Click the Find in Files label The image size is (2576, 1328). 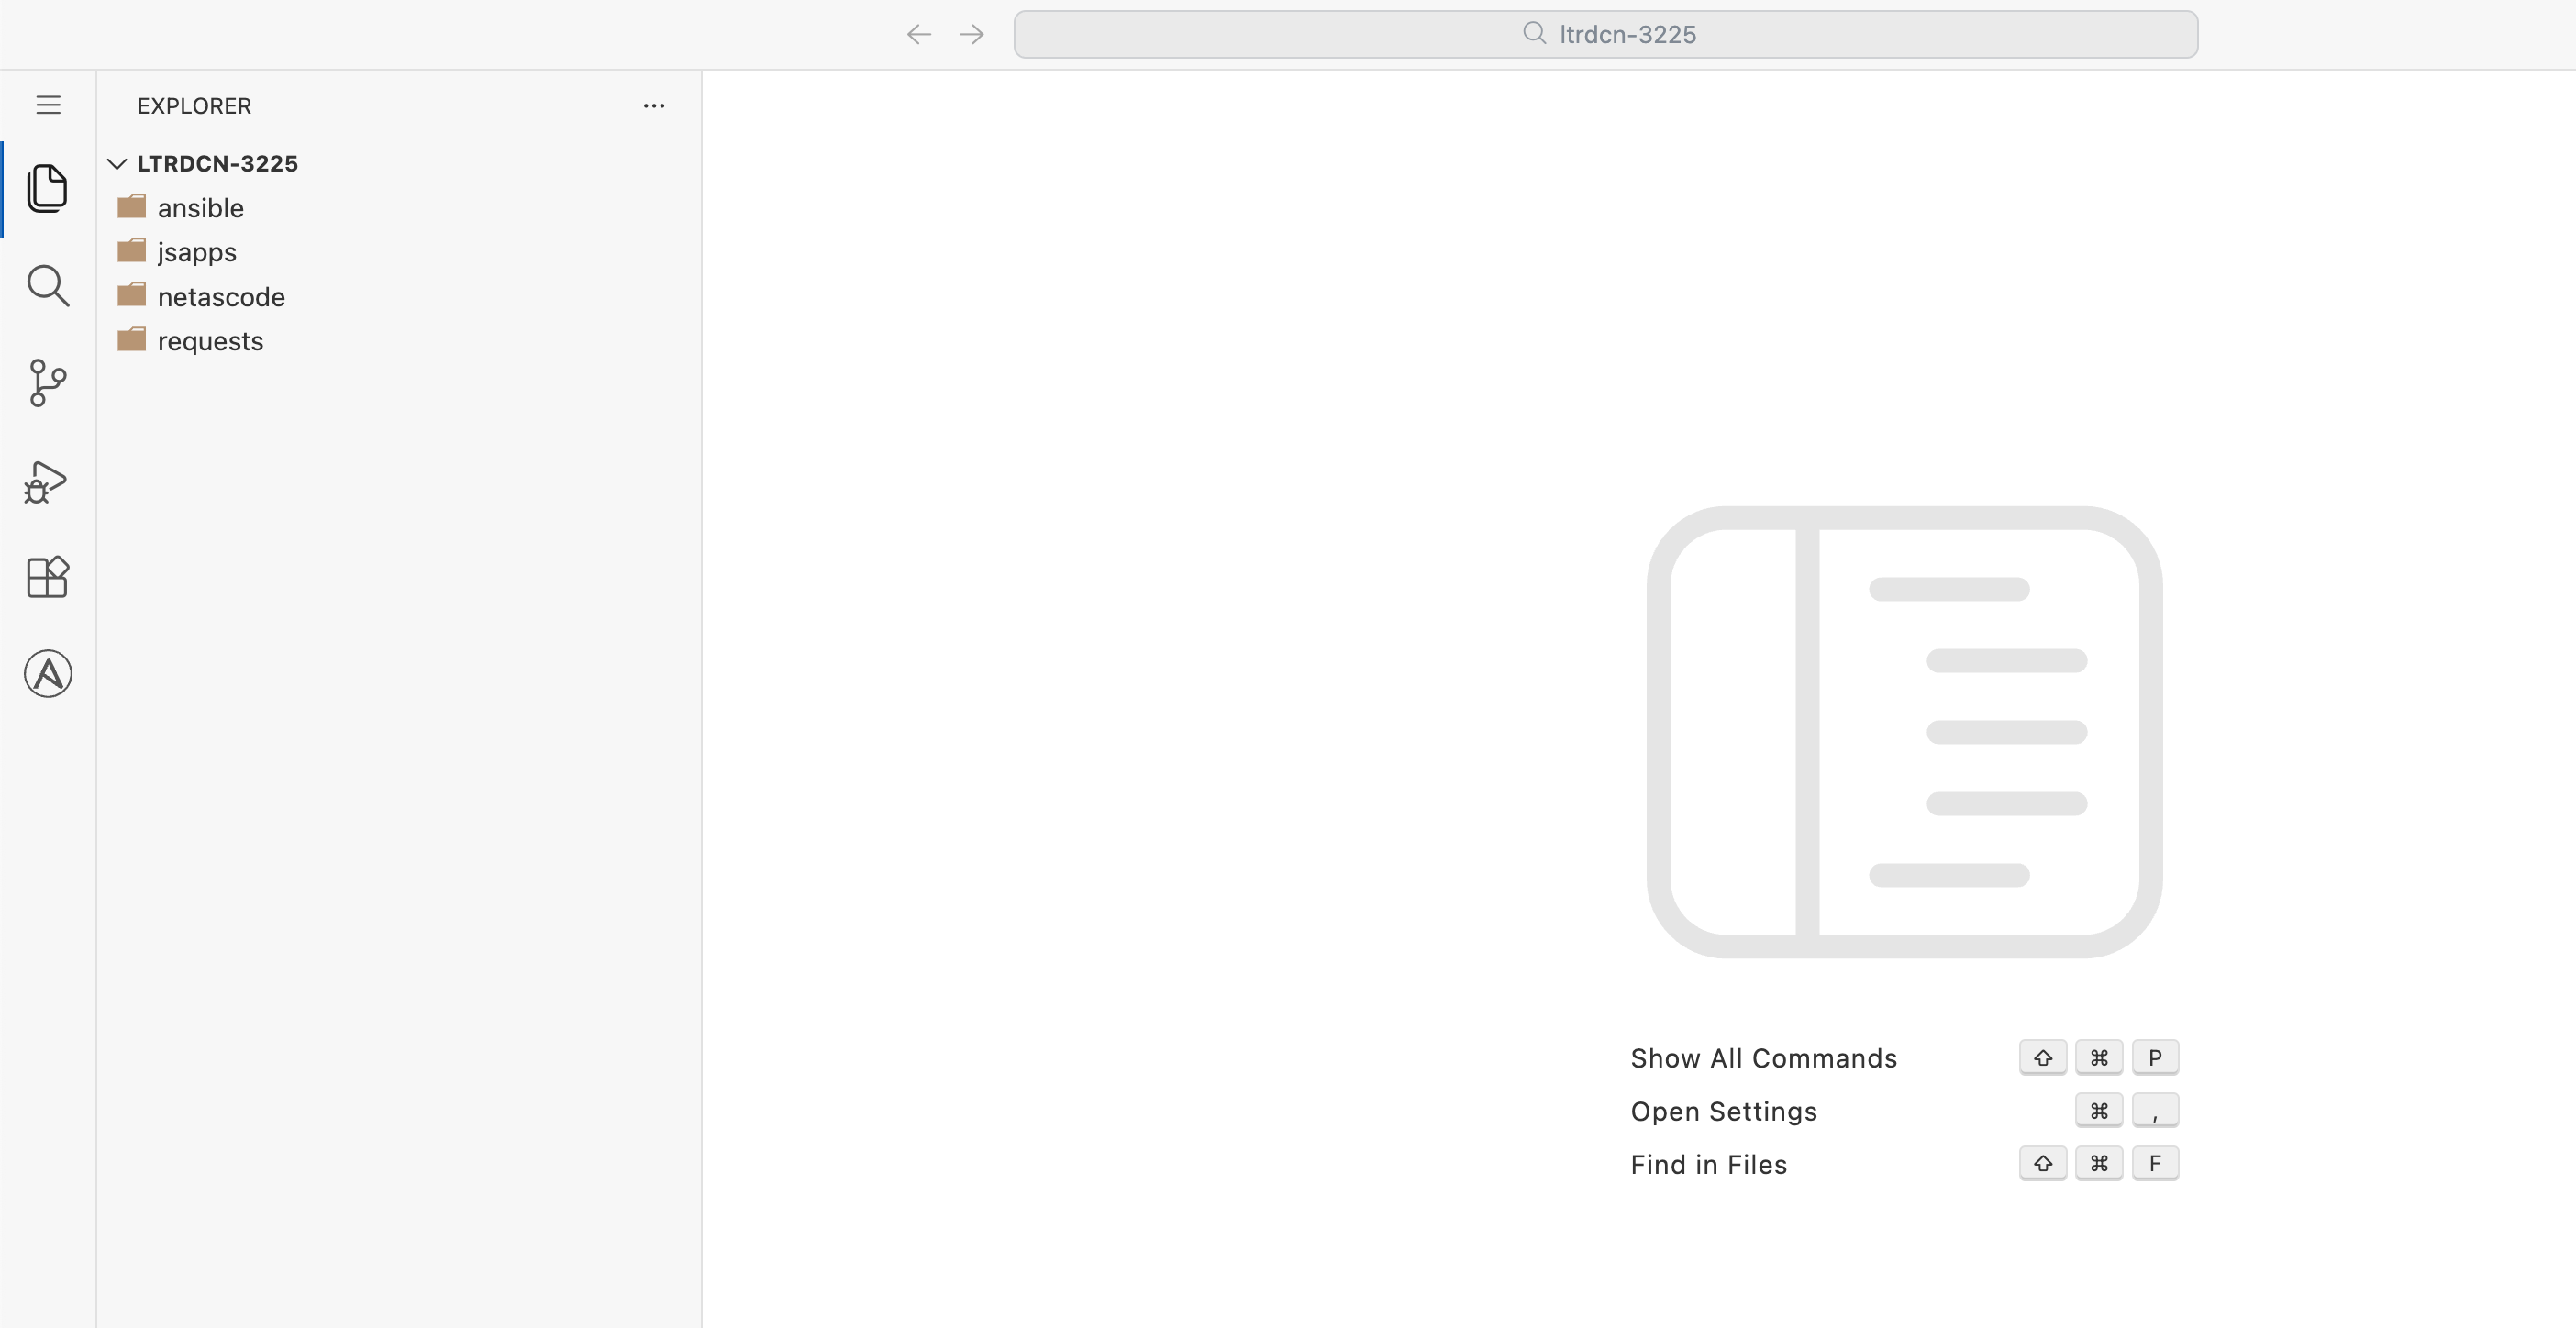tap(1708, 1164)
